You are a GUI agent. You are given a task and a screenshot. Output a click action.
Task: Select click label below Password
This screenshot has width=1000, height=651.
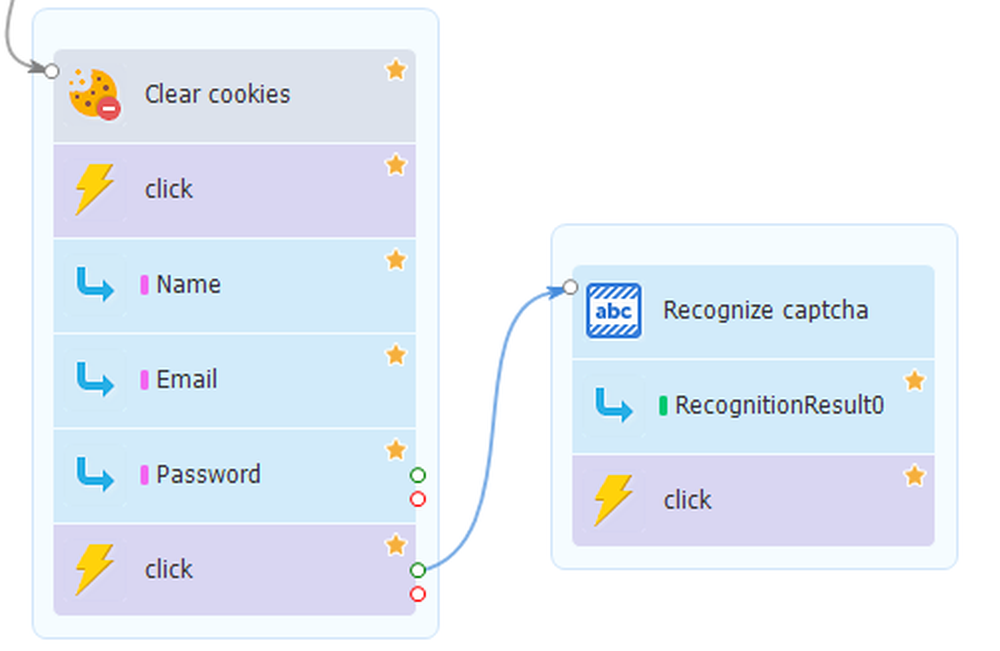[168, 569]
